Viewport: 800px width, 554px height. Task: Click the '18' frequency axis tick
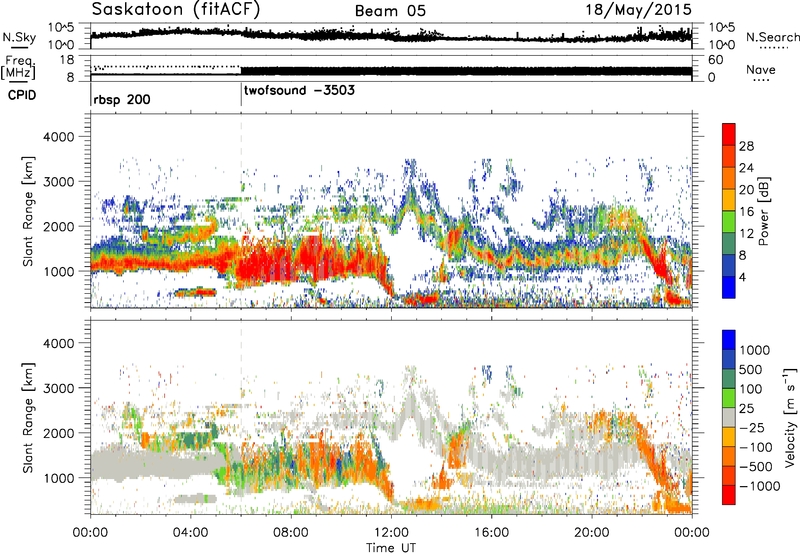click(67, 60)
